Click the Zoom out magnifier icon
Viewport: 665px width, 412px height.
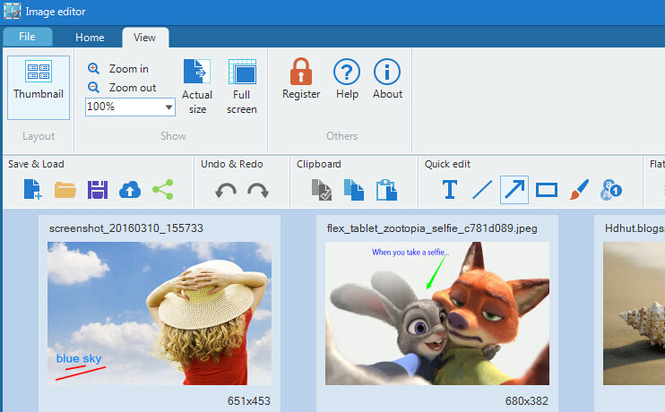point(93,87)
